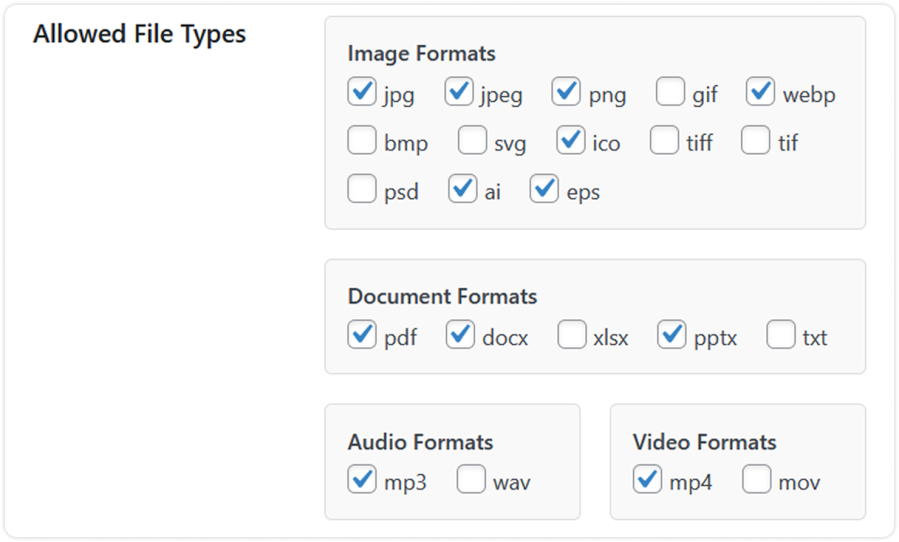This screenshot has width=899, height=542.
Task: Allow psd files
Action: pyautogui.click(x=361, y=189)
